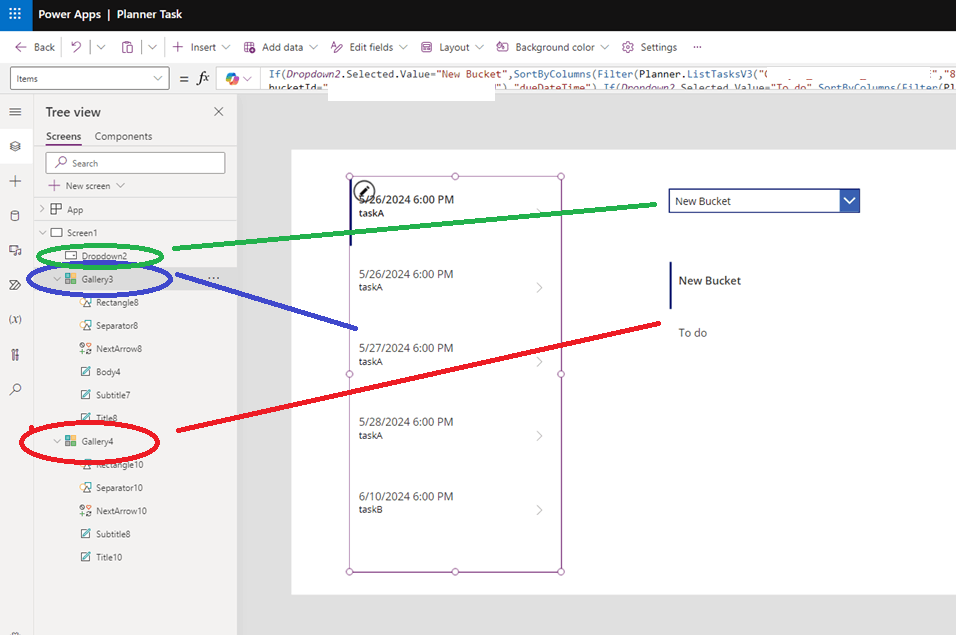Select the Rectangle8 tree item
The width and height of the screenshot is (956, 635).
(109, 302)
